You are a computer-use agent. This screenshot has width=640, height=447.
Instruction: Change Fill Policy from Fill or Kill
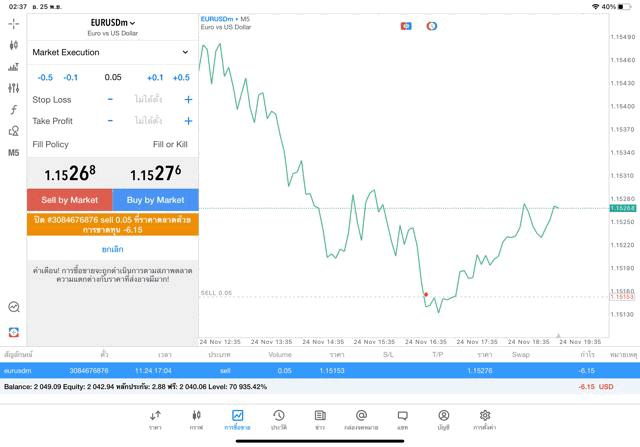coord(170,144)
